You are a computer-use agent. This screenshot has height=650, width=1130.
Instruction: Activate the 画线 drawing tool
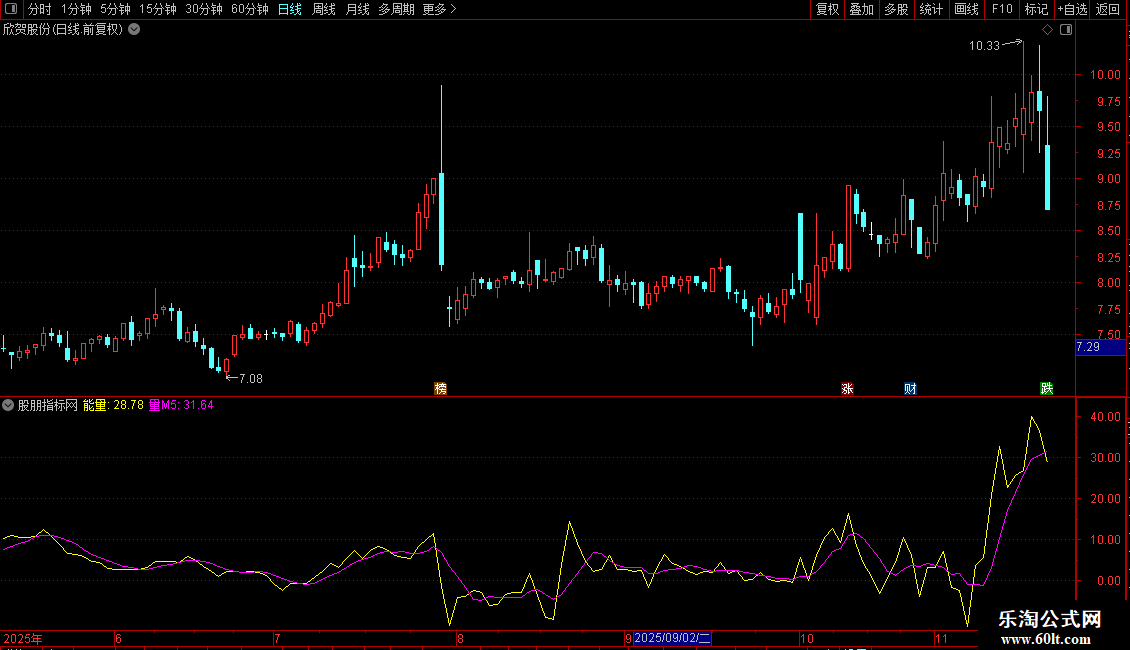point(966,9)
